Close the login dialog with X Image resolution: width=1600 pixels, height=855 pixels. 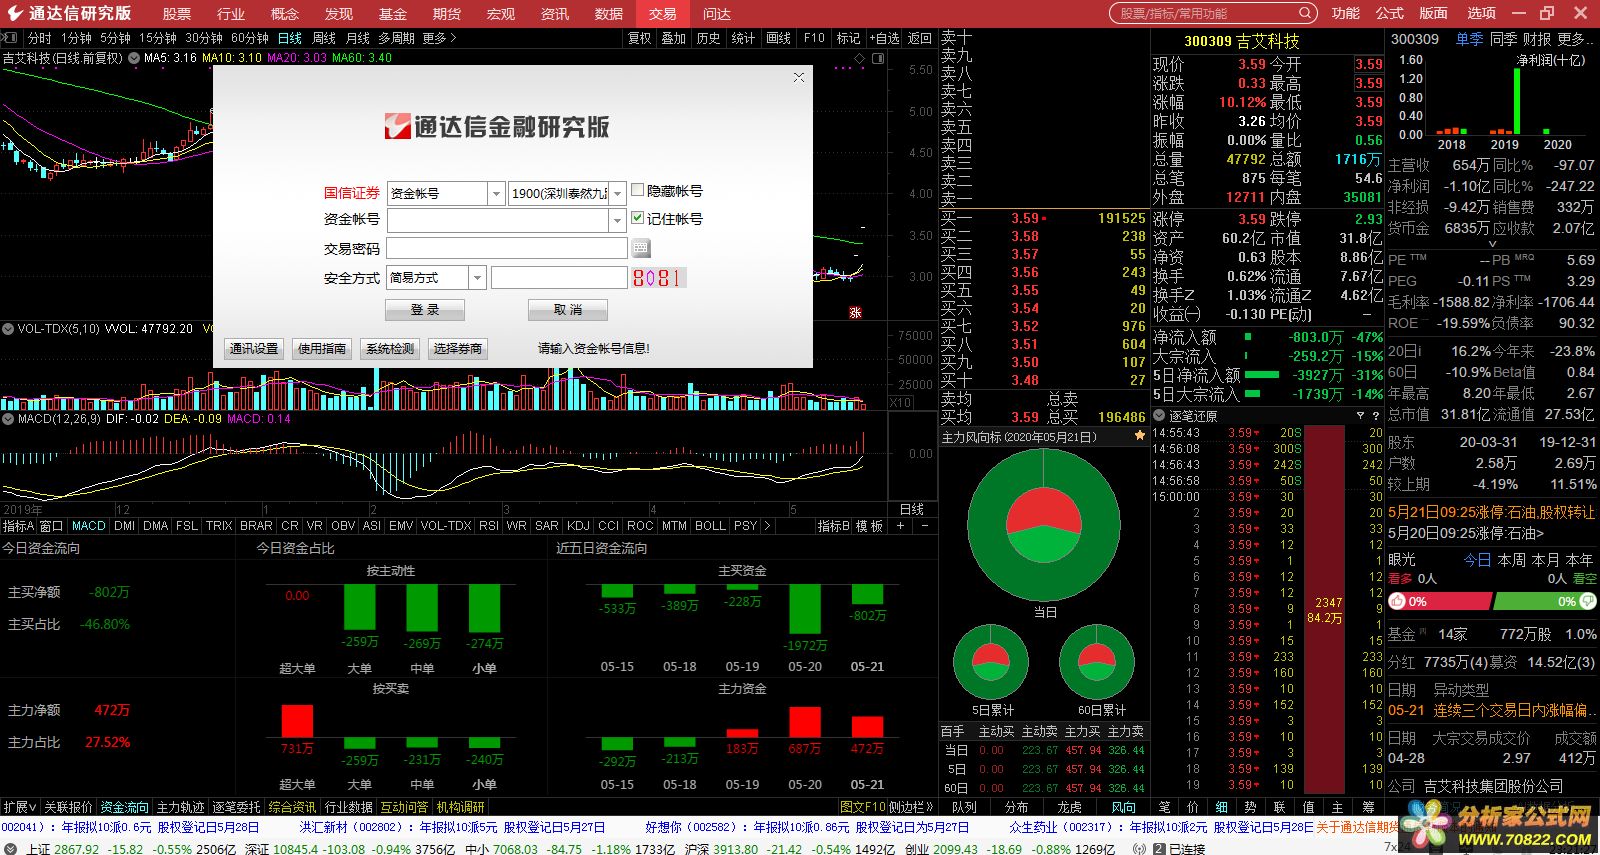[798, 77]
